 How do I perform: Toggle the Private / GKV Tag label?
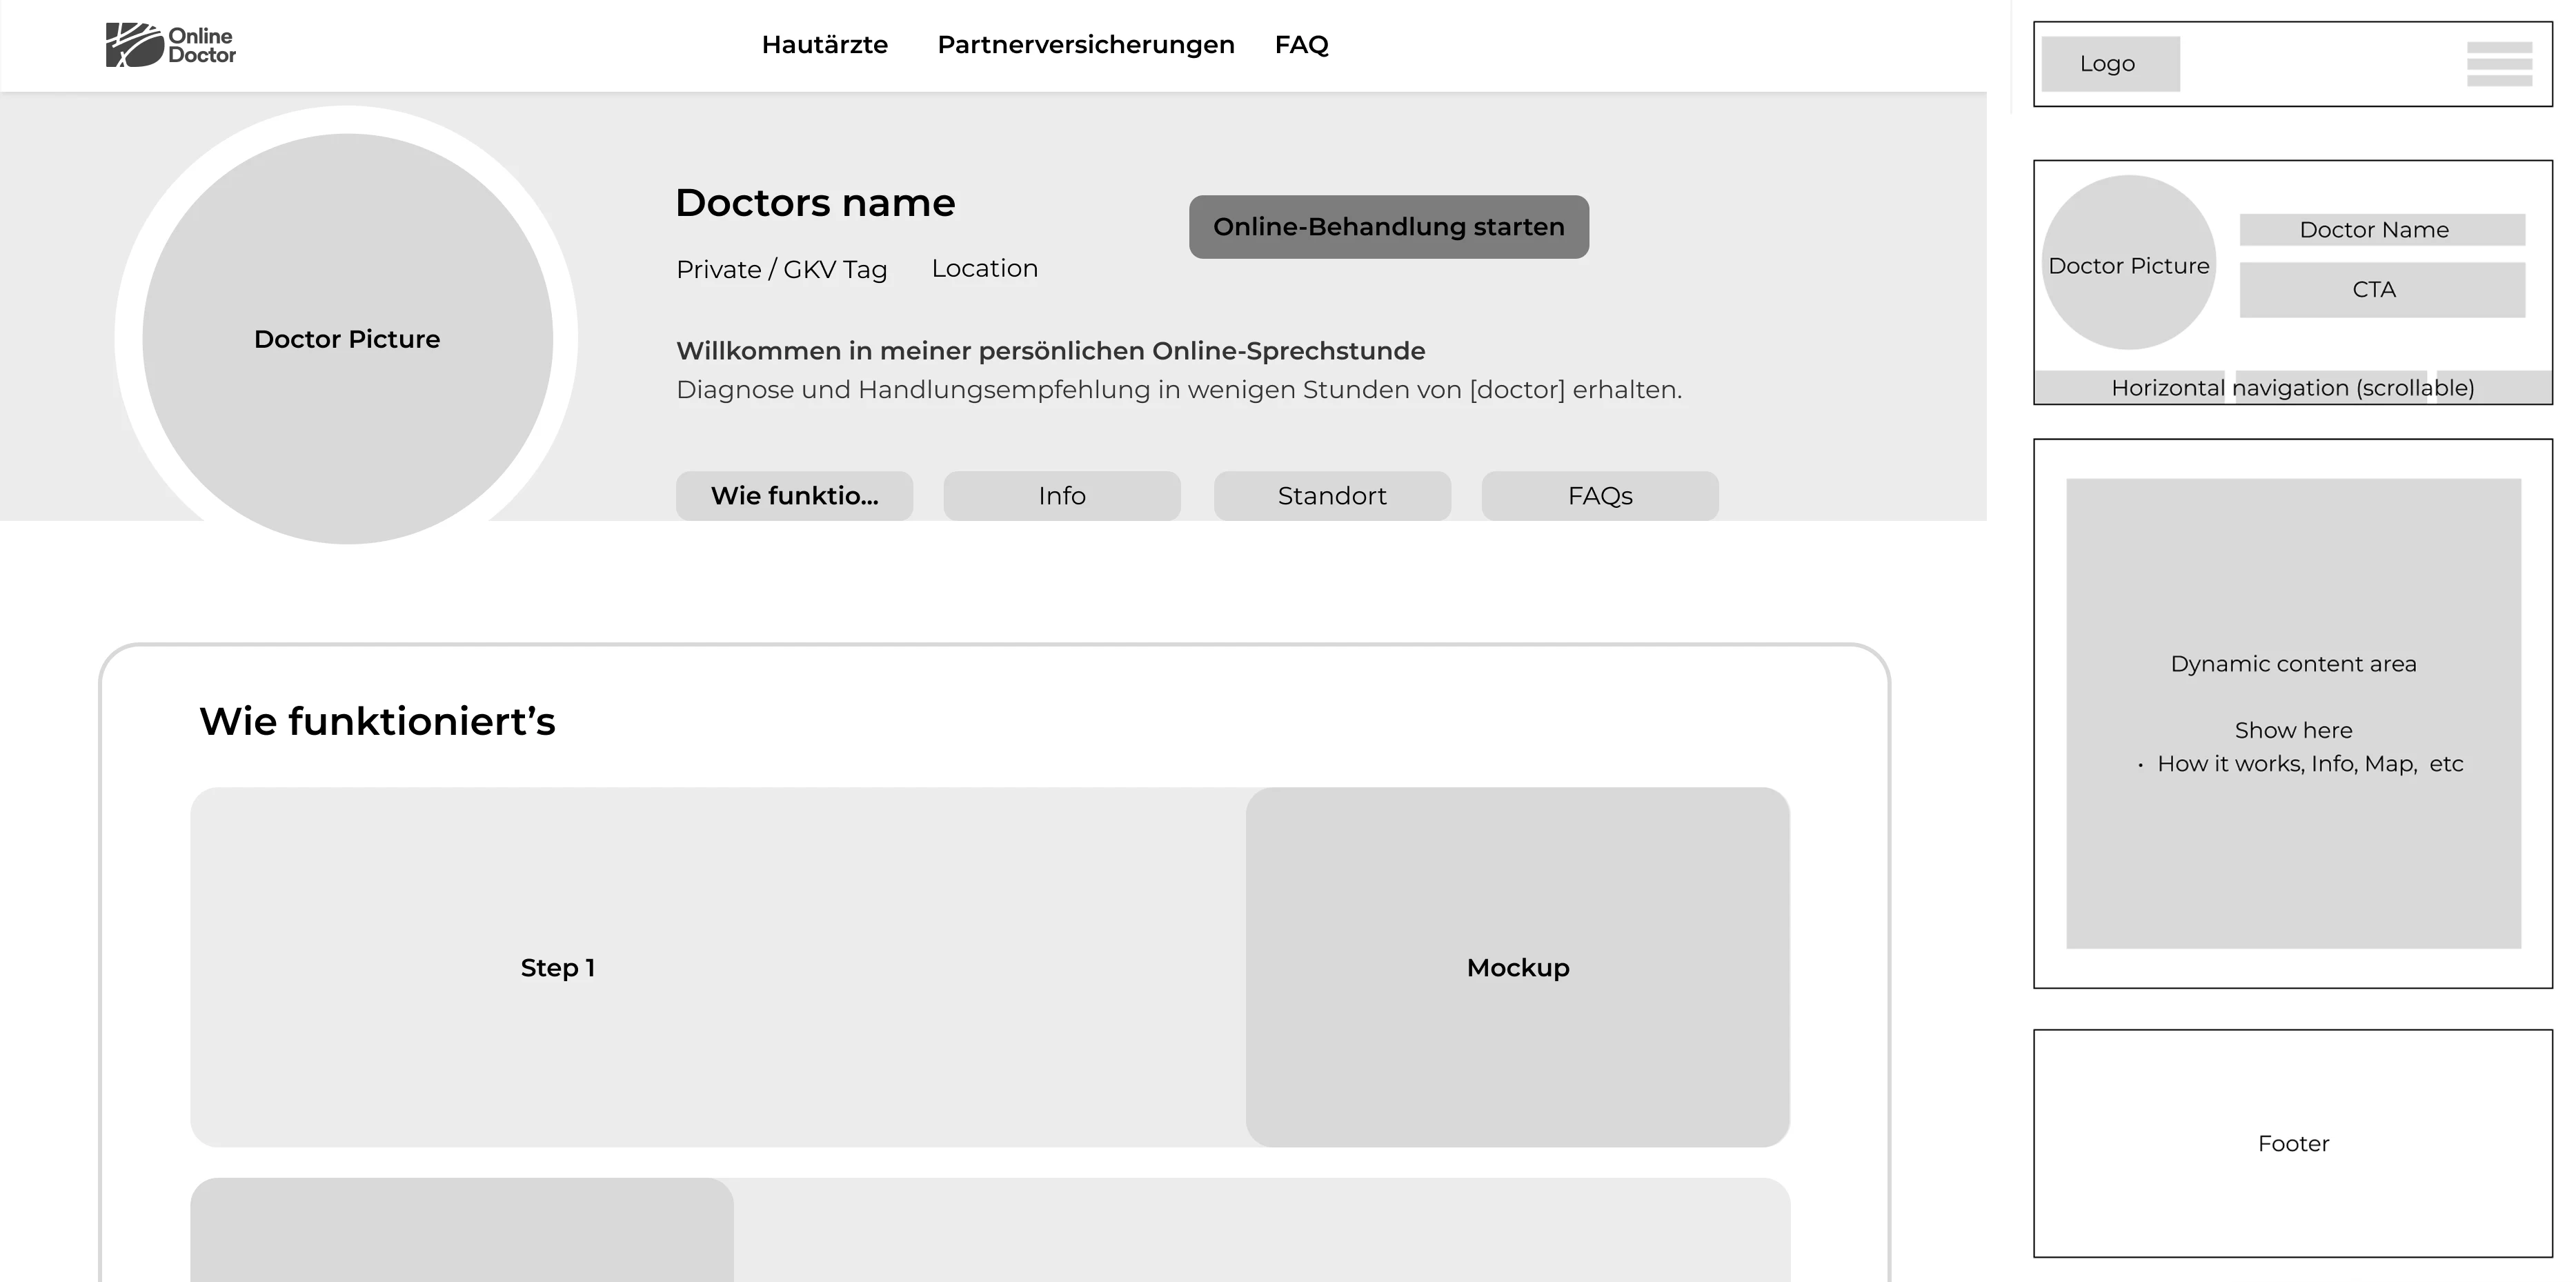click(781, 268)
